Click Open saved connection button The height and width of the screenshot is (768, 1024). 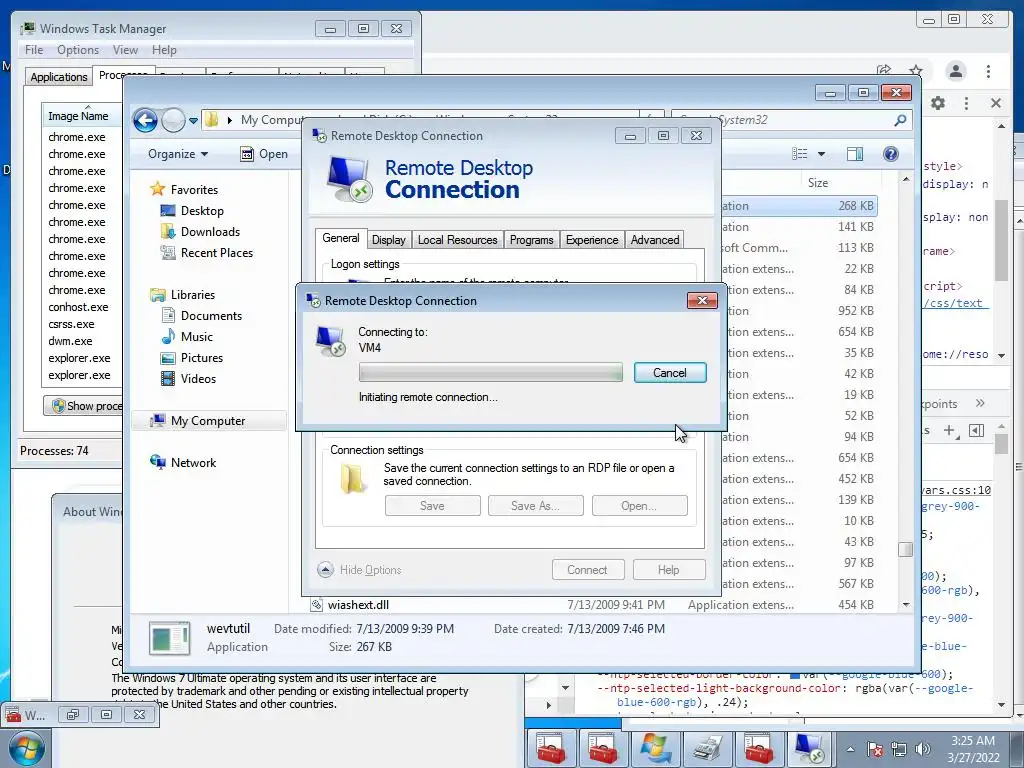point(639,505)
